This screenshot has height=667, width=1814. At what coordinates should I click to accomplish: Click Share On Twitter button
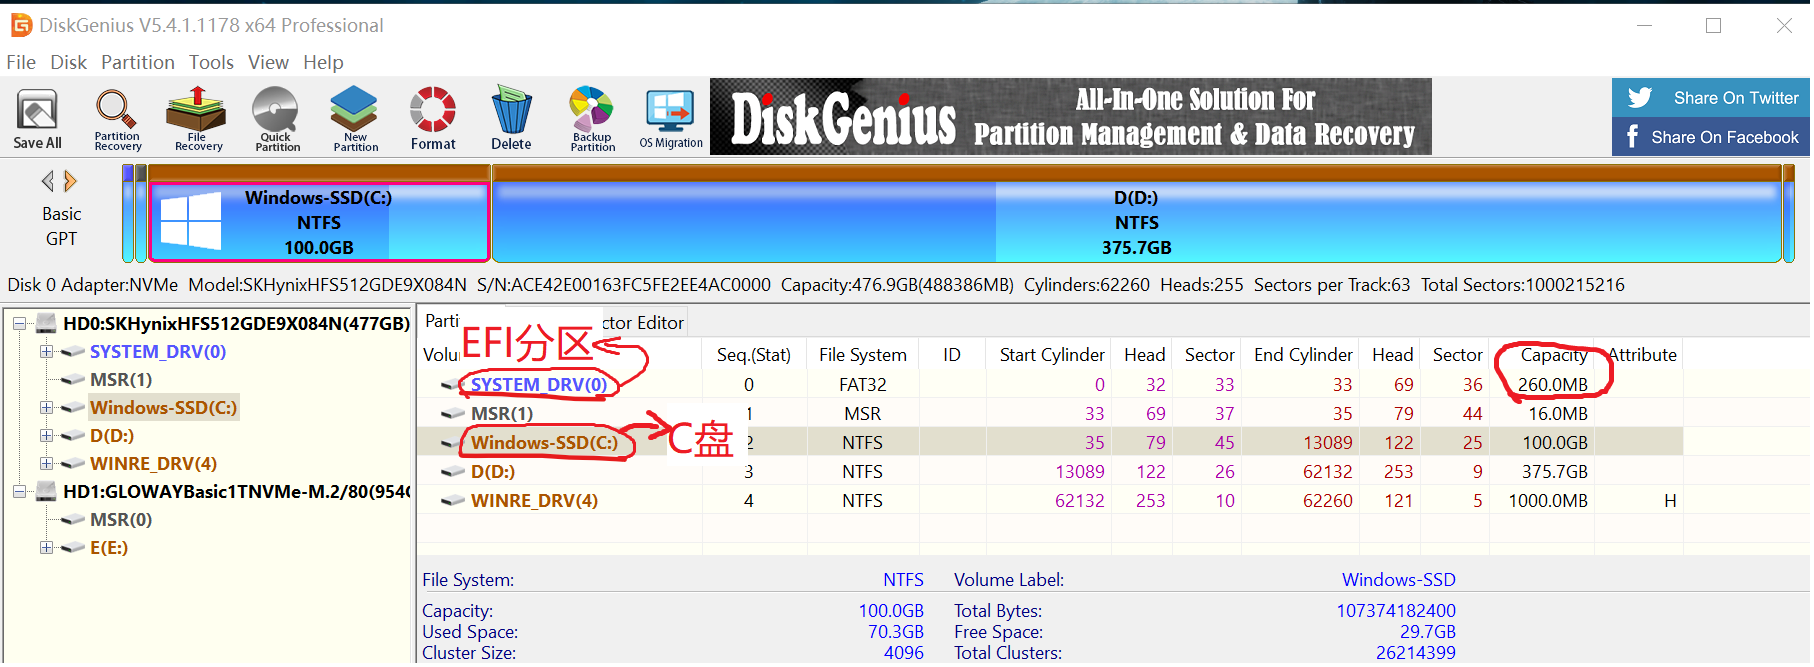pyautogui.click(x=1711, y=98)
